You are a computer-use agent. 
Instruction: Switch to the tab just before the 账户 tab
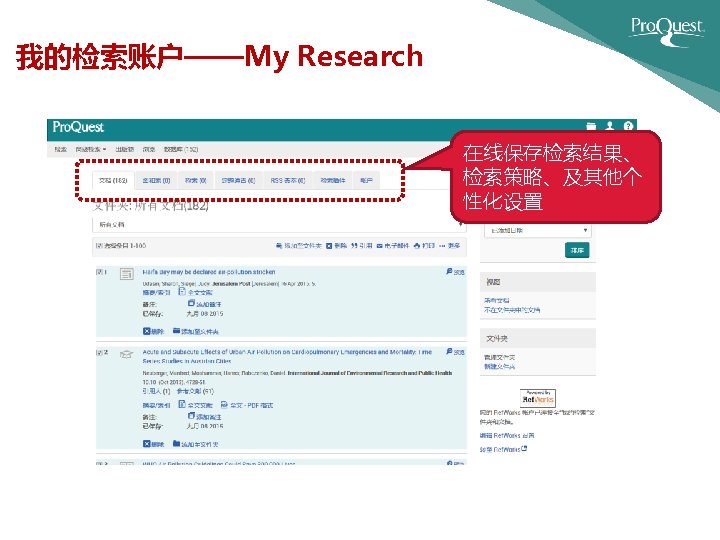(x=333, y=180)
